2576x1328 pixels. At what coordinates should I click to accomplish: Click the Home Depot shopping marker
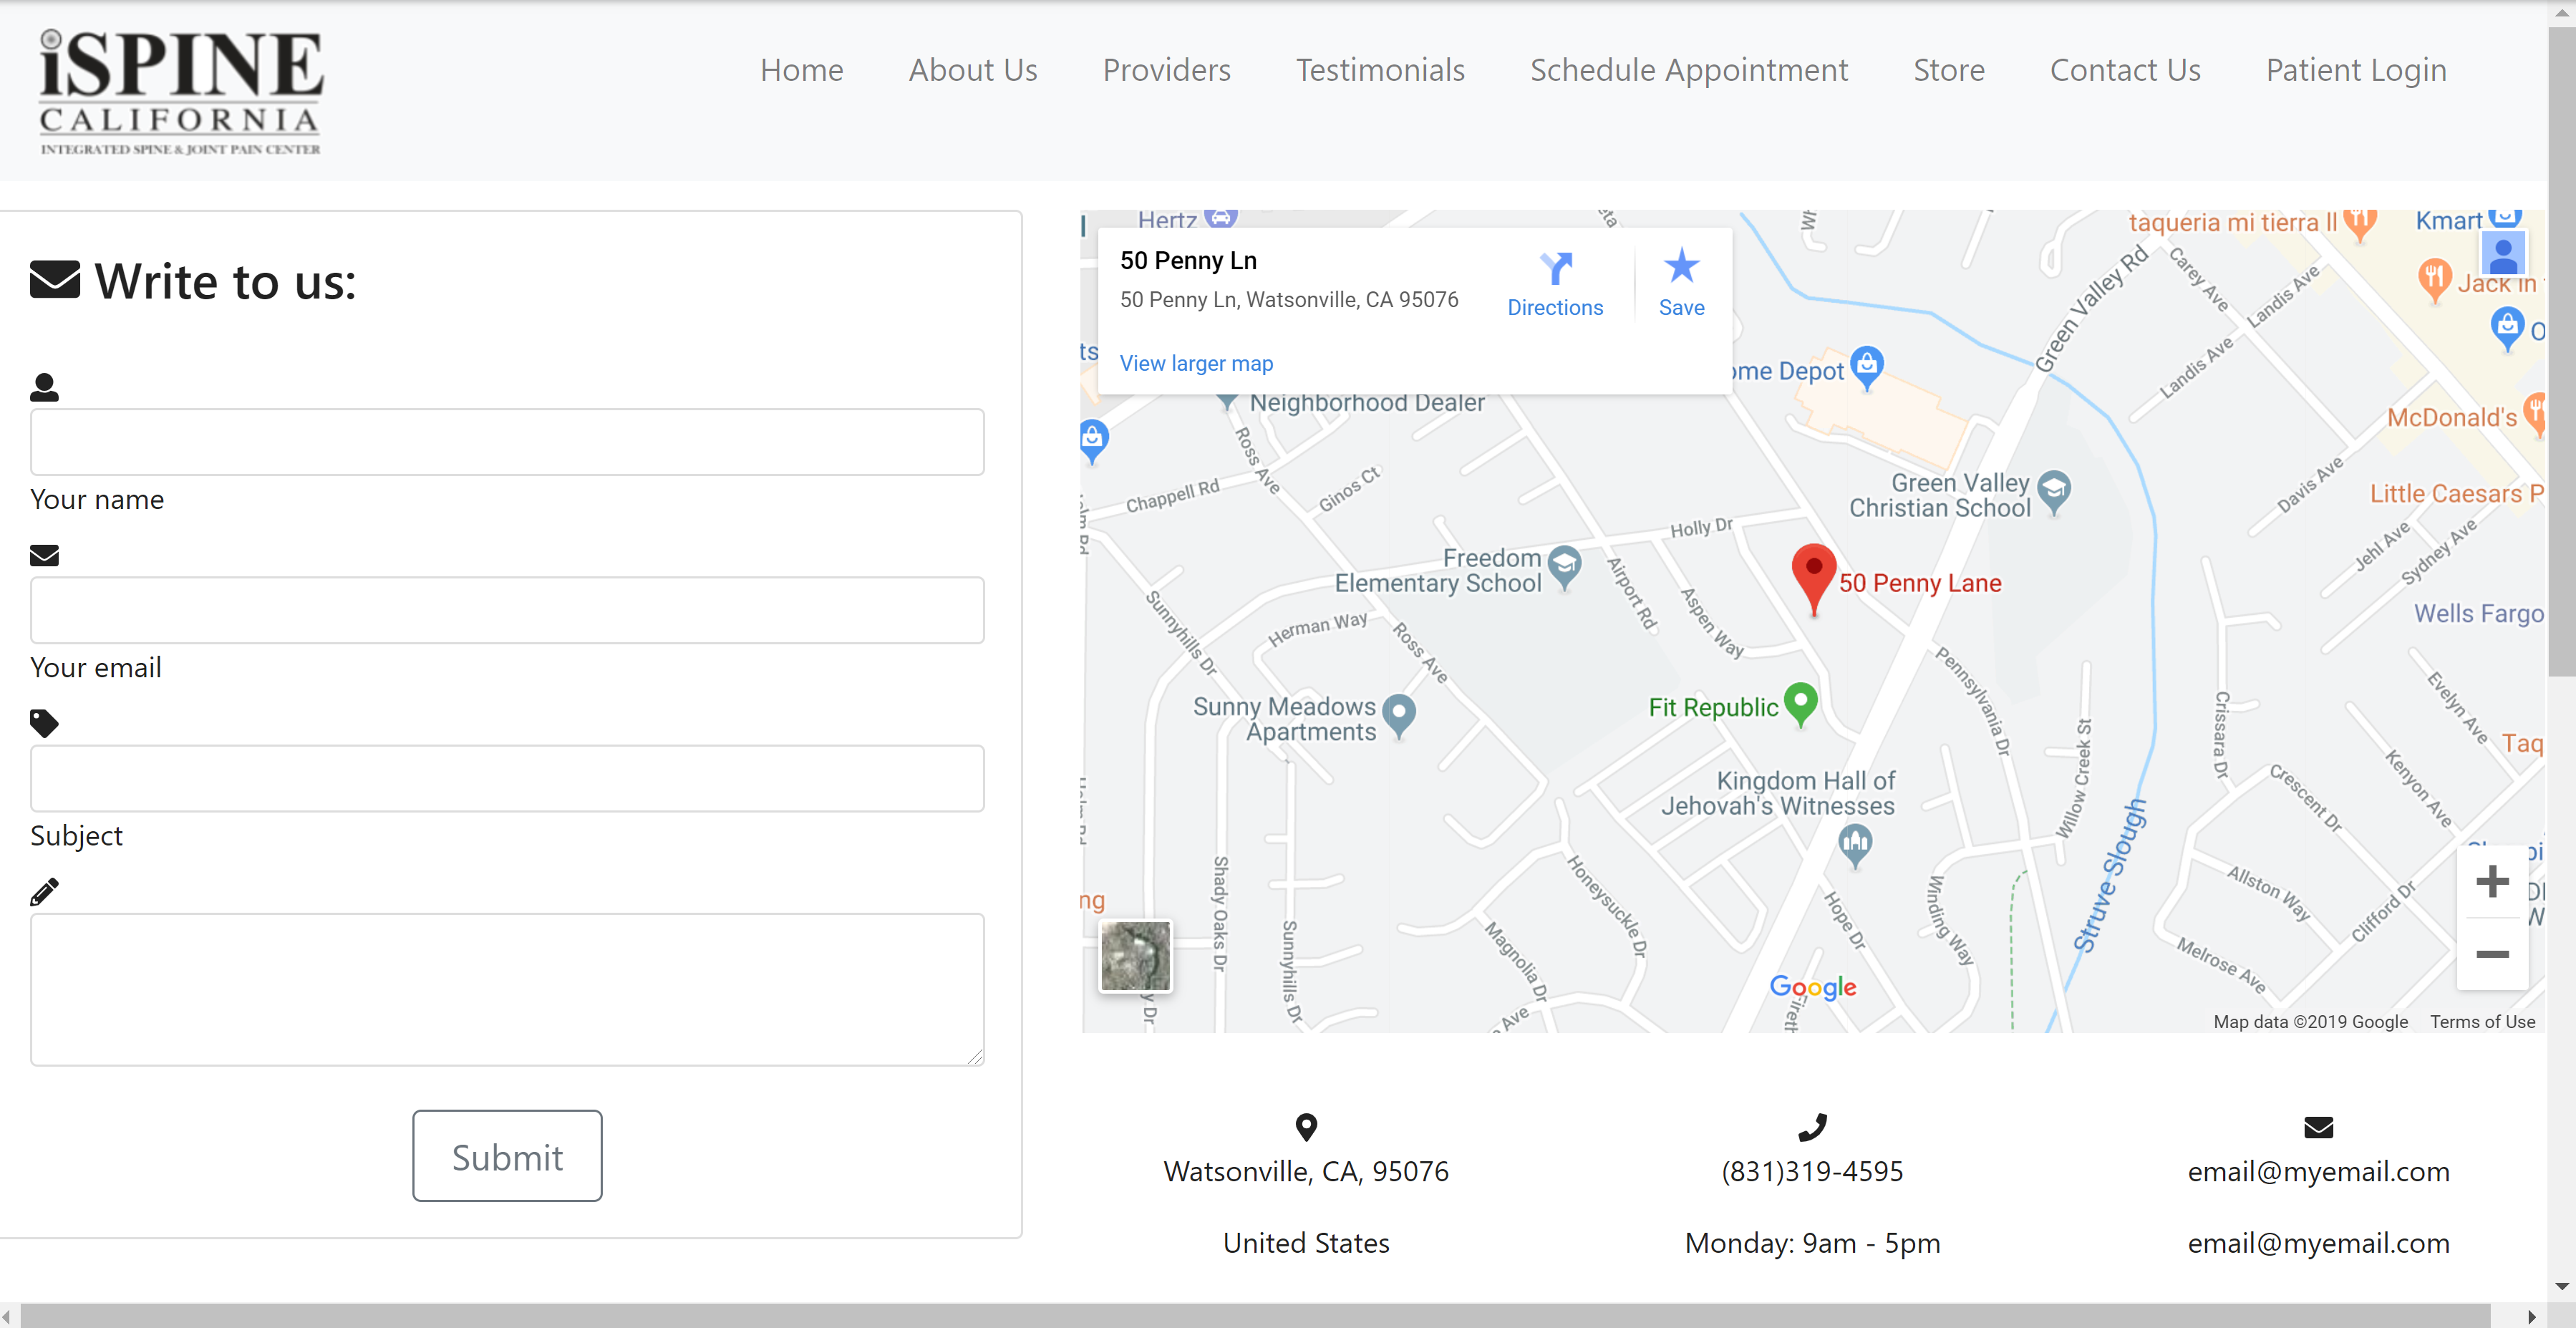(1866, 365)
